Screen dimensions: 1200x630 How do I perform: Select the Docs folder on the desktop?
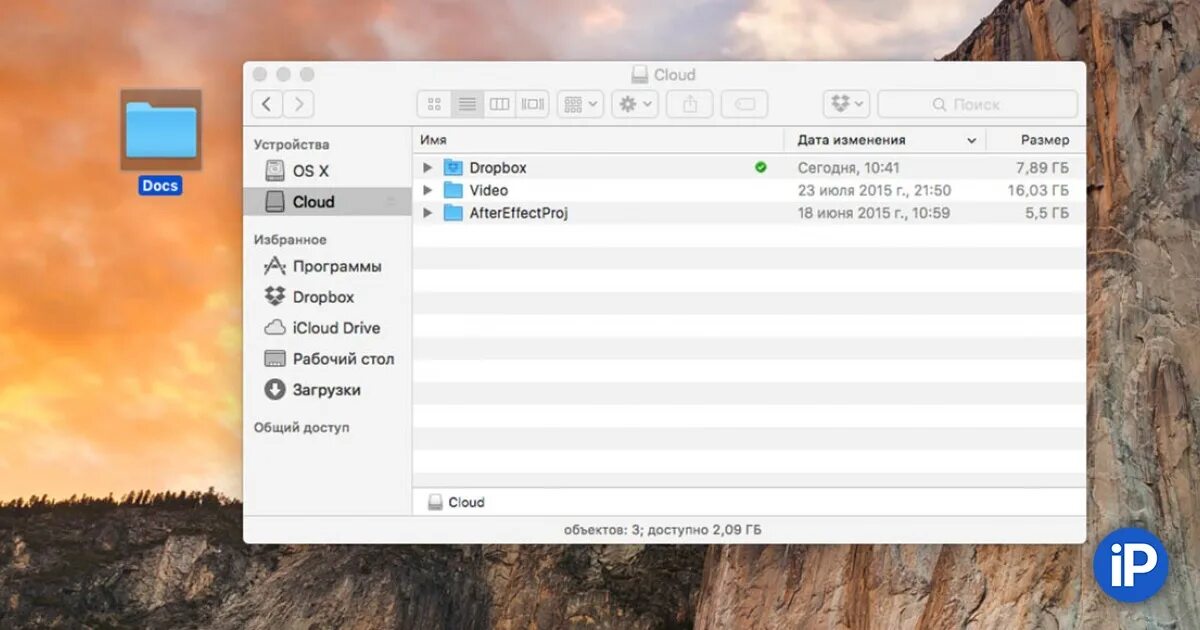point(161,130)
